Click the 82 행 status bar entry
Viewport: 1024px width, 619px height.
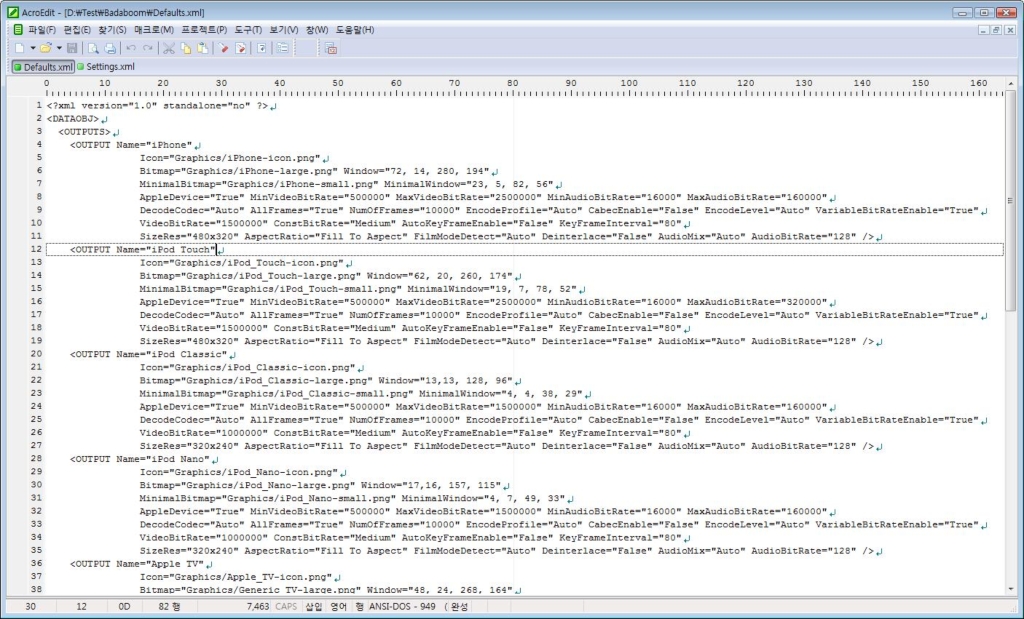point(169,607)
